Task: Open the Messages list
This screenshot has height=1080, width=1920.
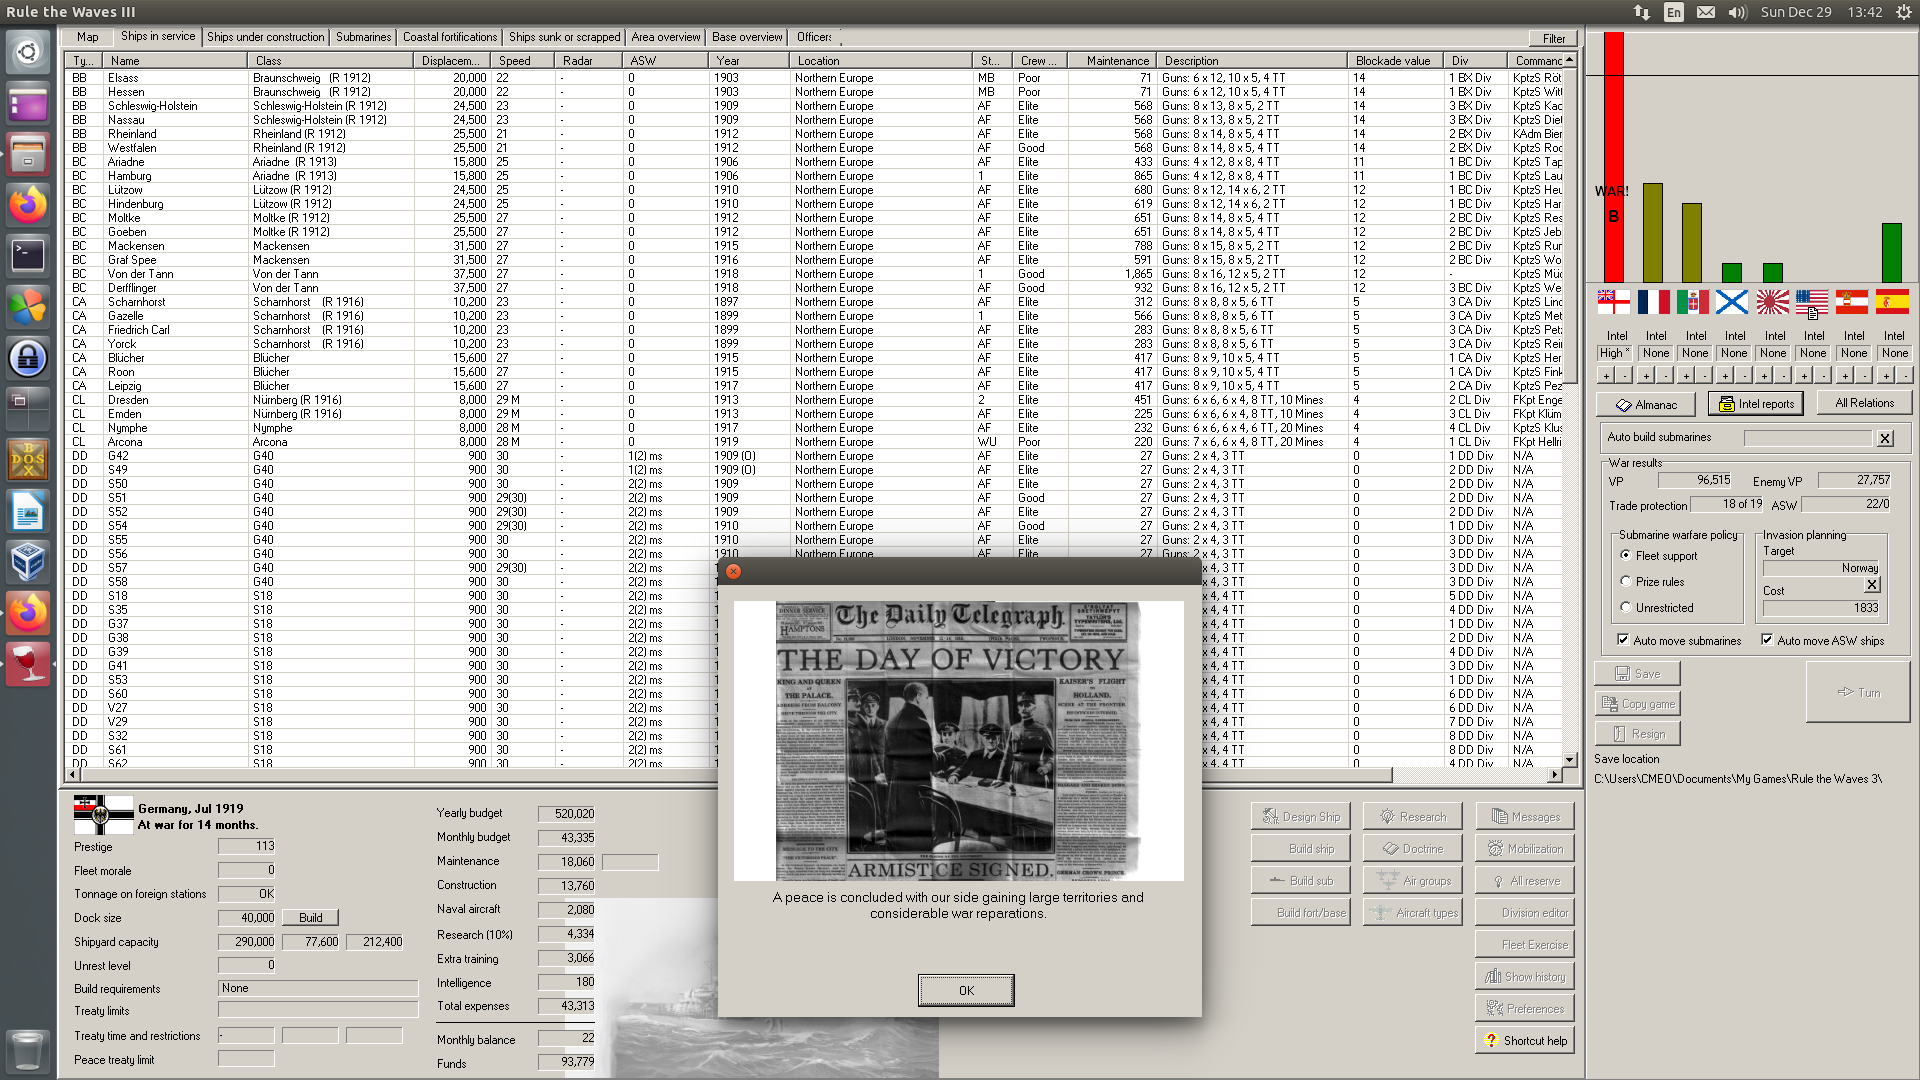Action: (1524, 816)
